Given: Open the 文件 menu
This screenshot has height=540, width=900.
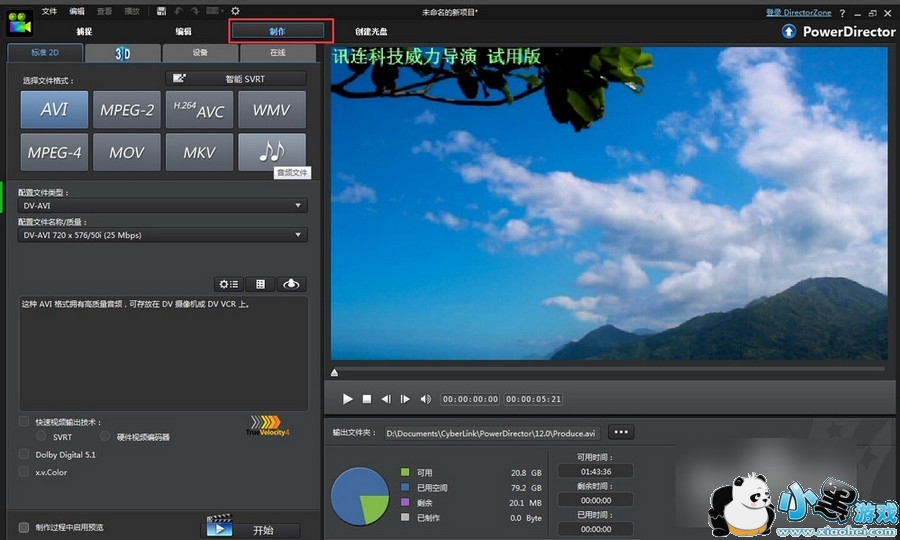Looking at the screenshot, I should click(49, 11).
